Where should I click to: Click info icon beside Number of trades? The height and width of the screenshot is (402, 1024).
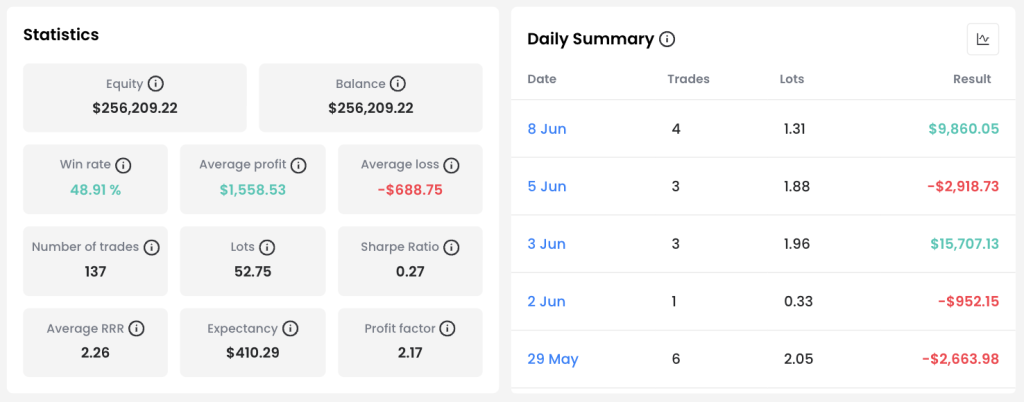(152, 247)
